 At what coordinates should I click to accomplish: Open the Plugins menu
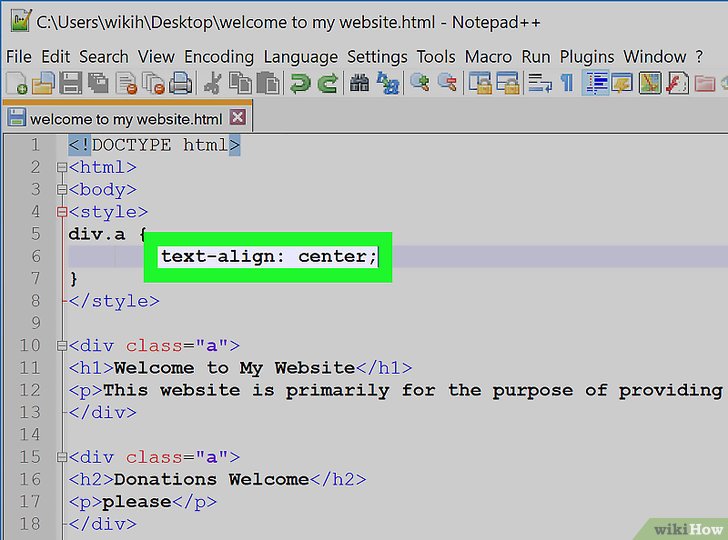pos(586,57)
